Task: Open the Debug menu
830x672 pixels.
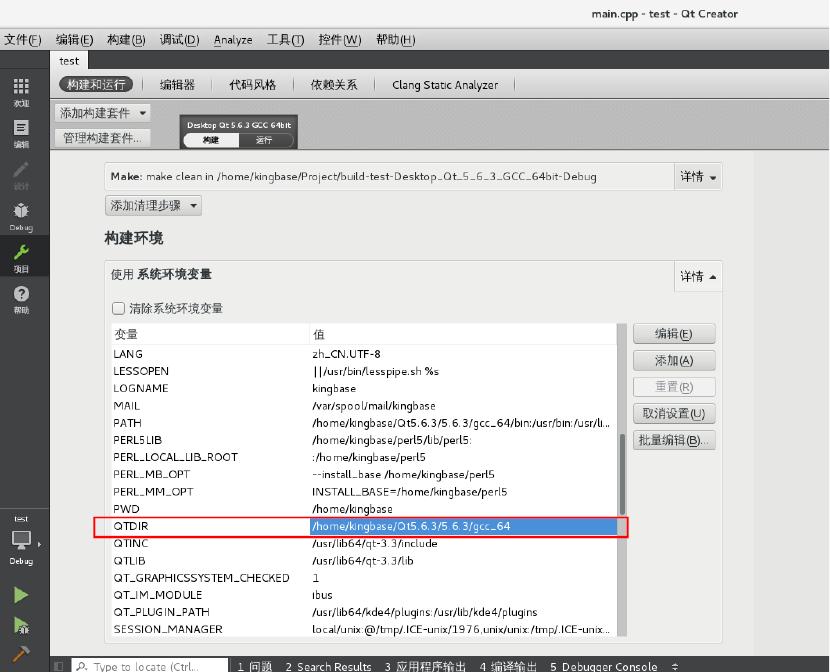Action: 179,40
